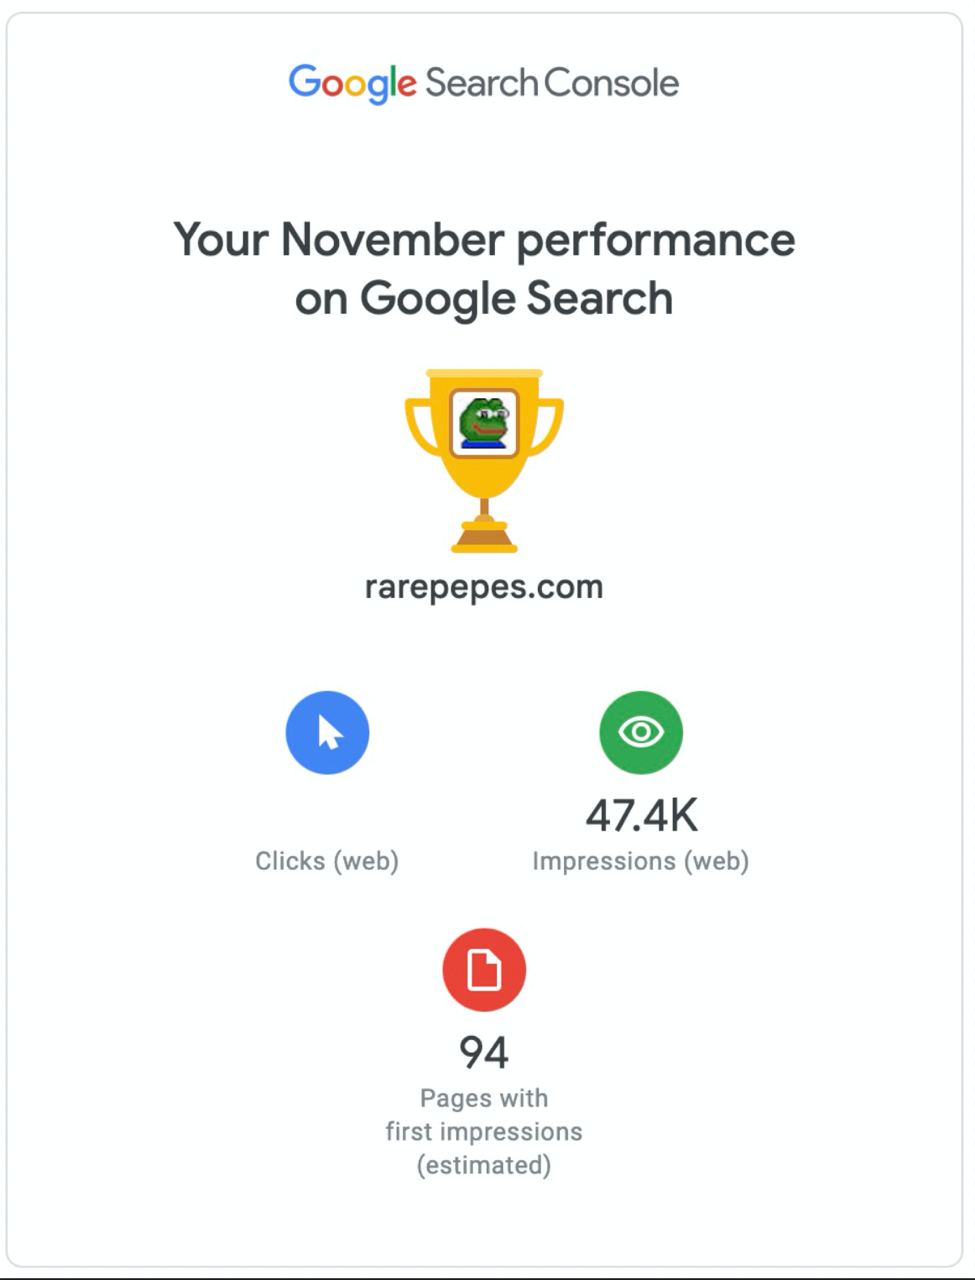This screenshot has width=975, height=1280.
Task: Click Pages with first impressions (estimated) text
Action: [484, 1131]
